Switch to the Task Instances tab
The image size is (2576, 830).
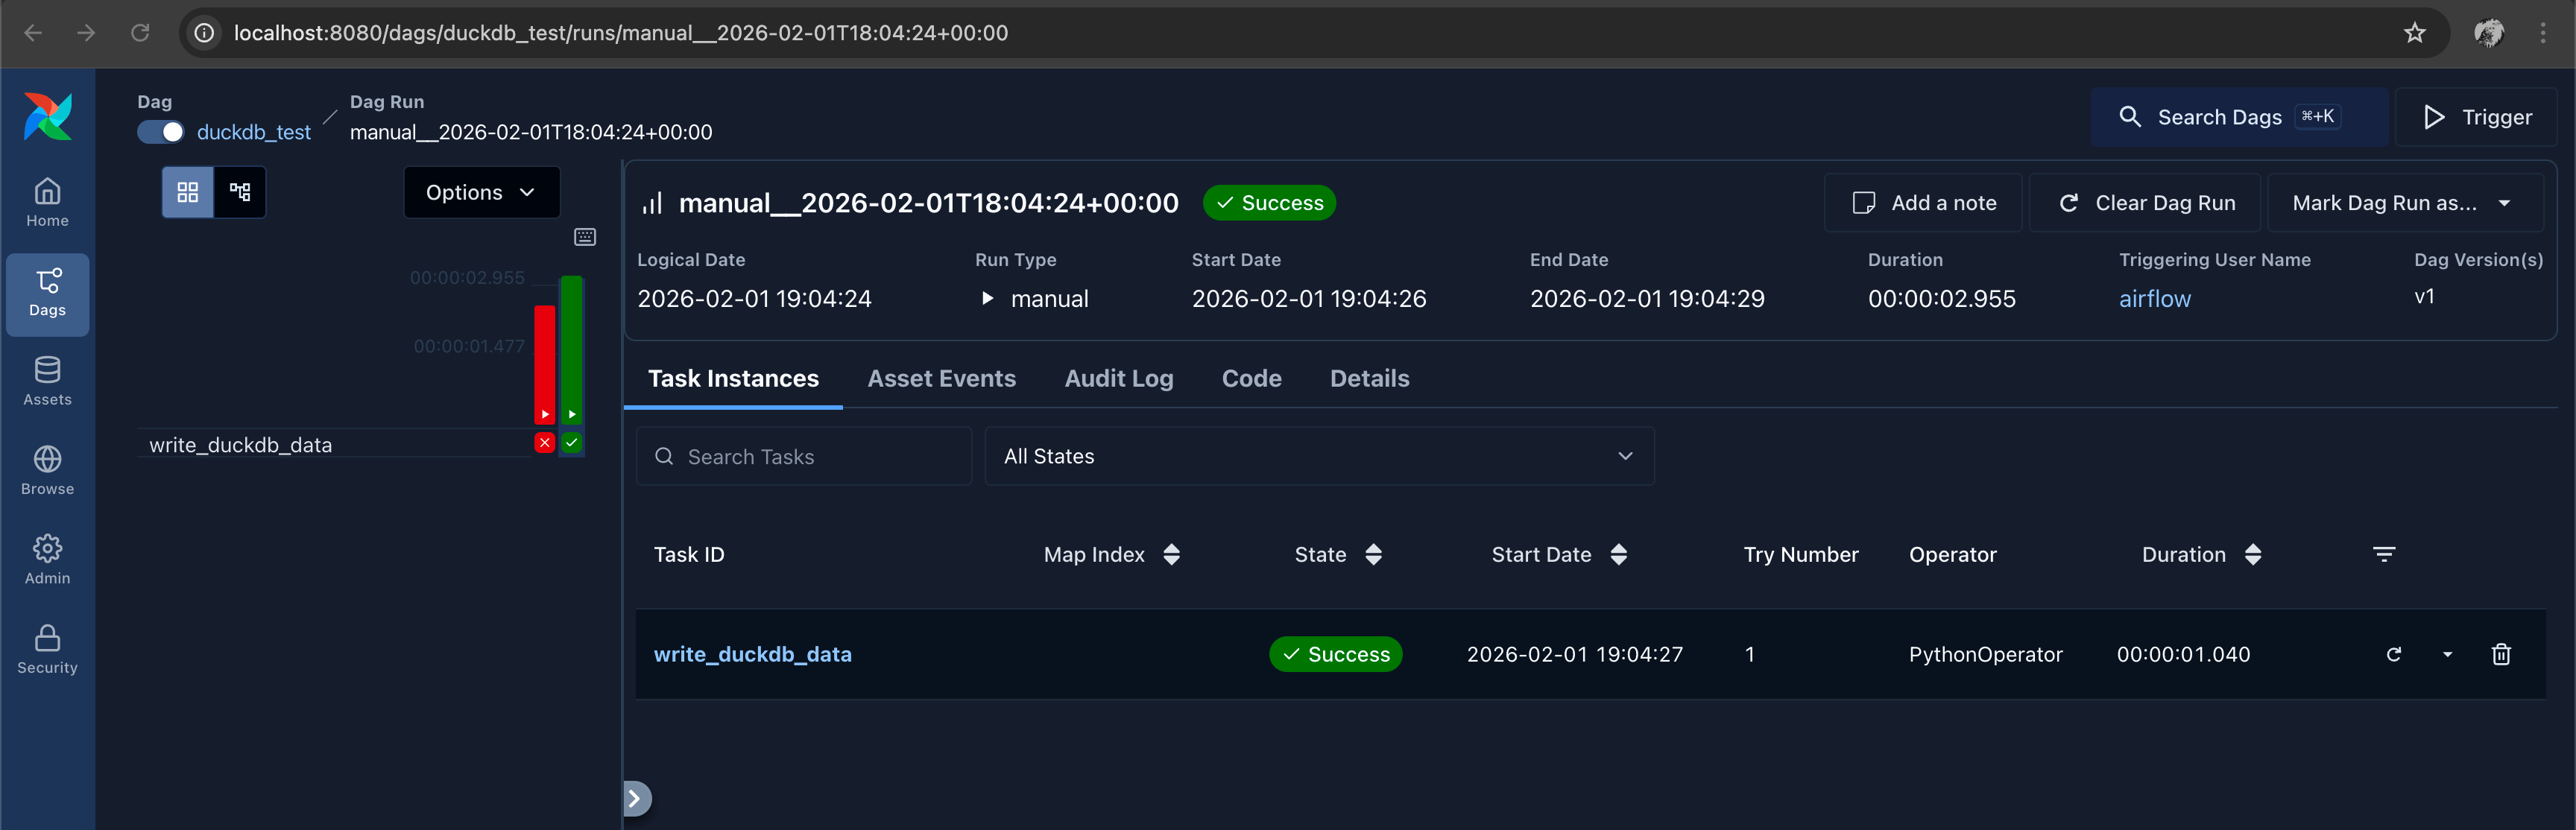(x=733, y=378)
